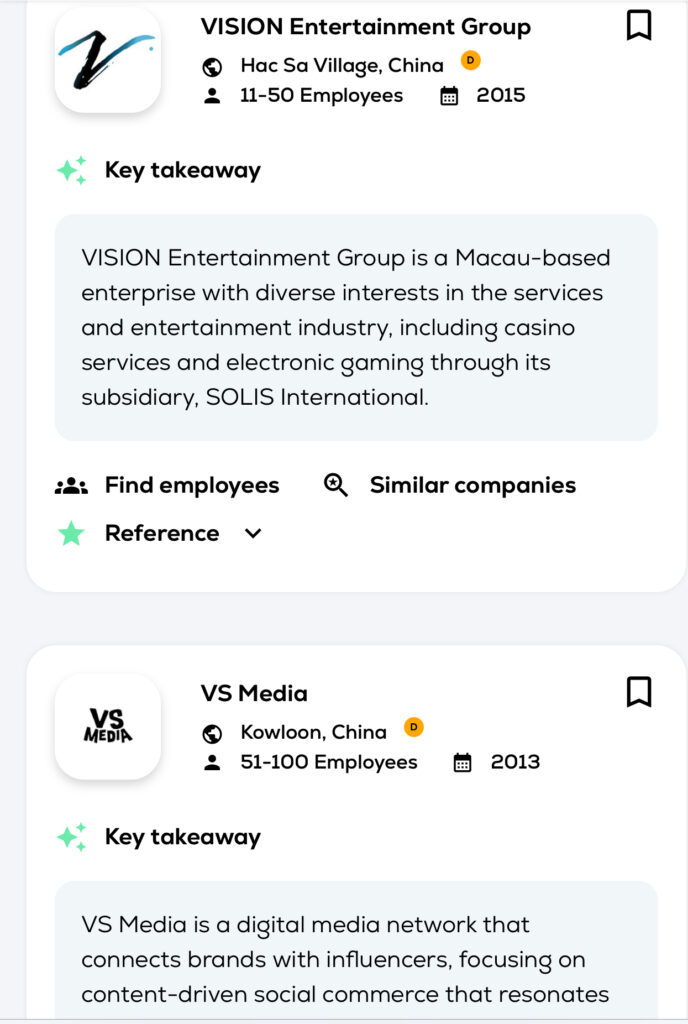Bookmark VISION Entertainment Group company
The width and height of the screenshot is (688, 1024).
639,25
